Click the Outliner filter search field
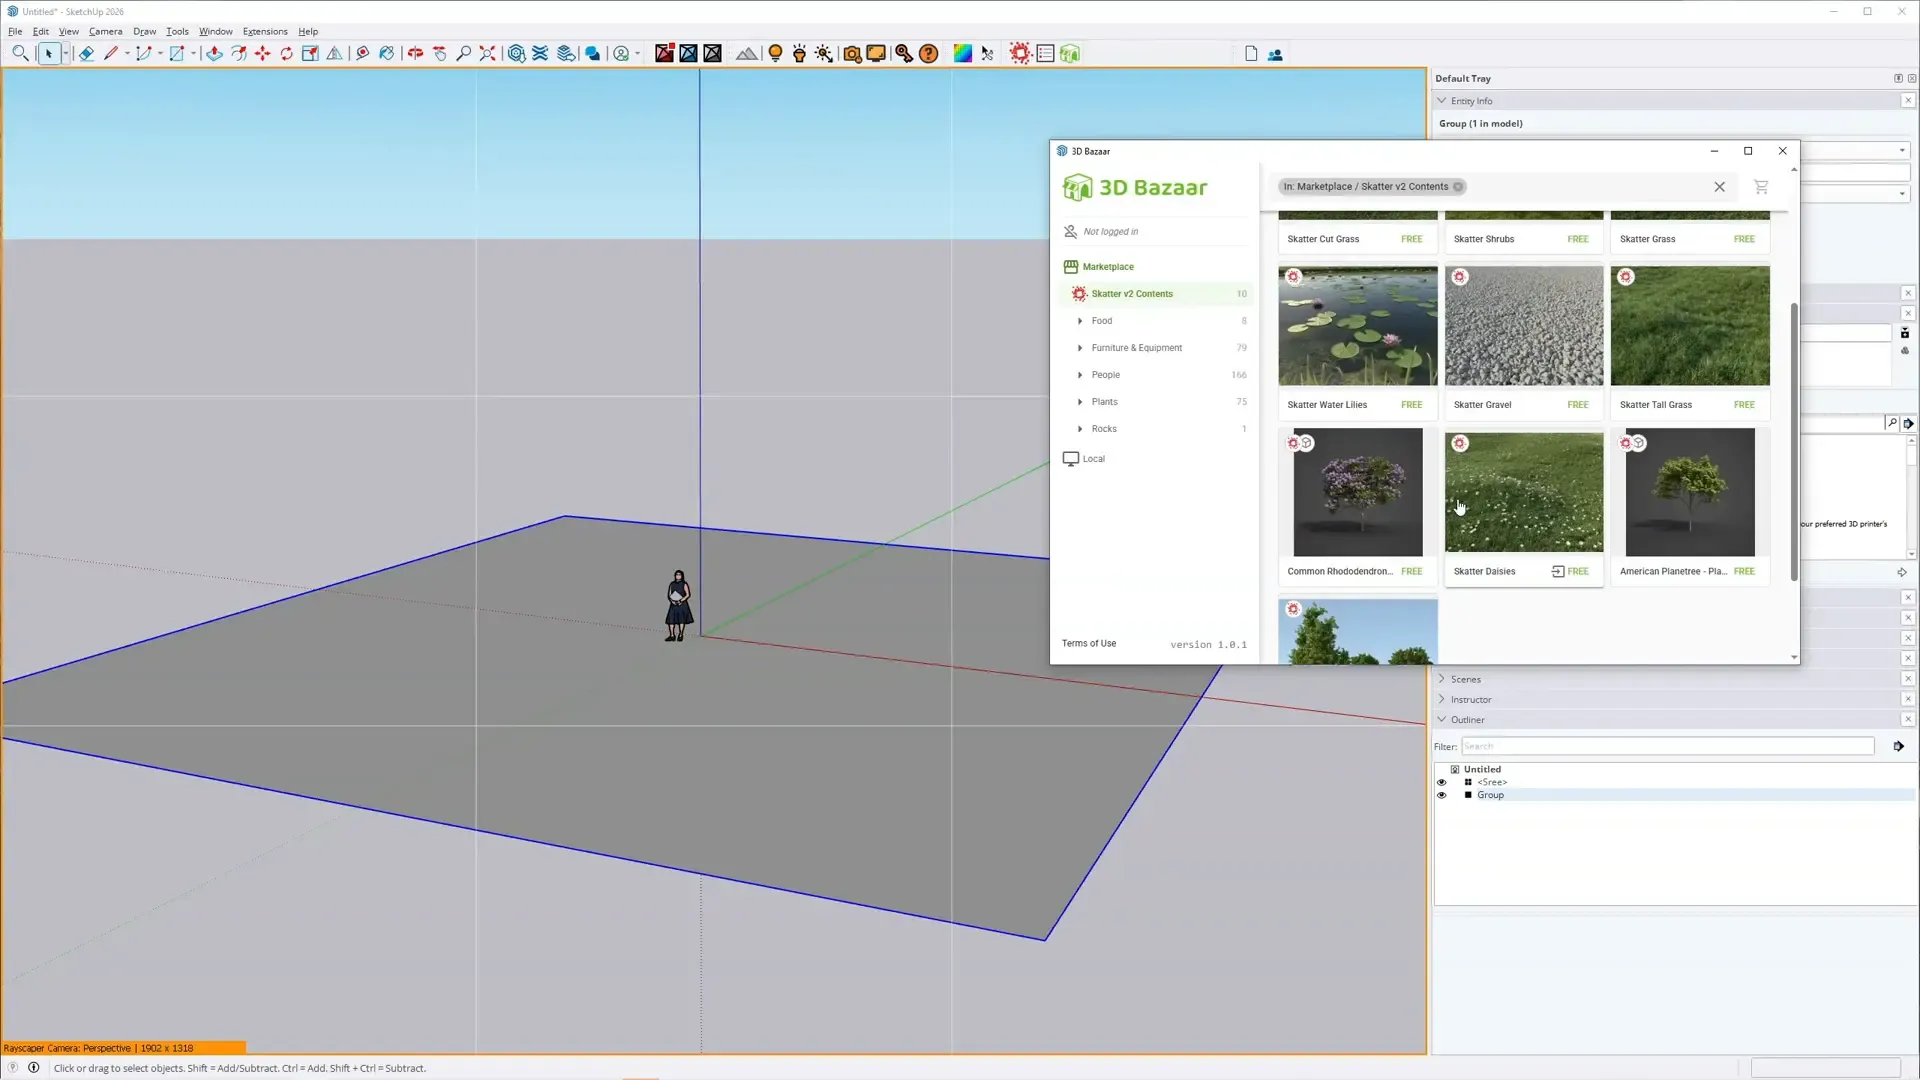This screenshot has width=1920, height=1080. (1667, 746)
